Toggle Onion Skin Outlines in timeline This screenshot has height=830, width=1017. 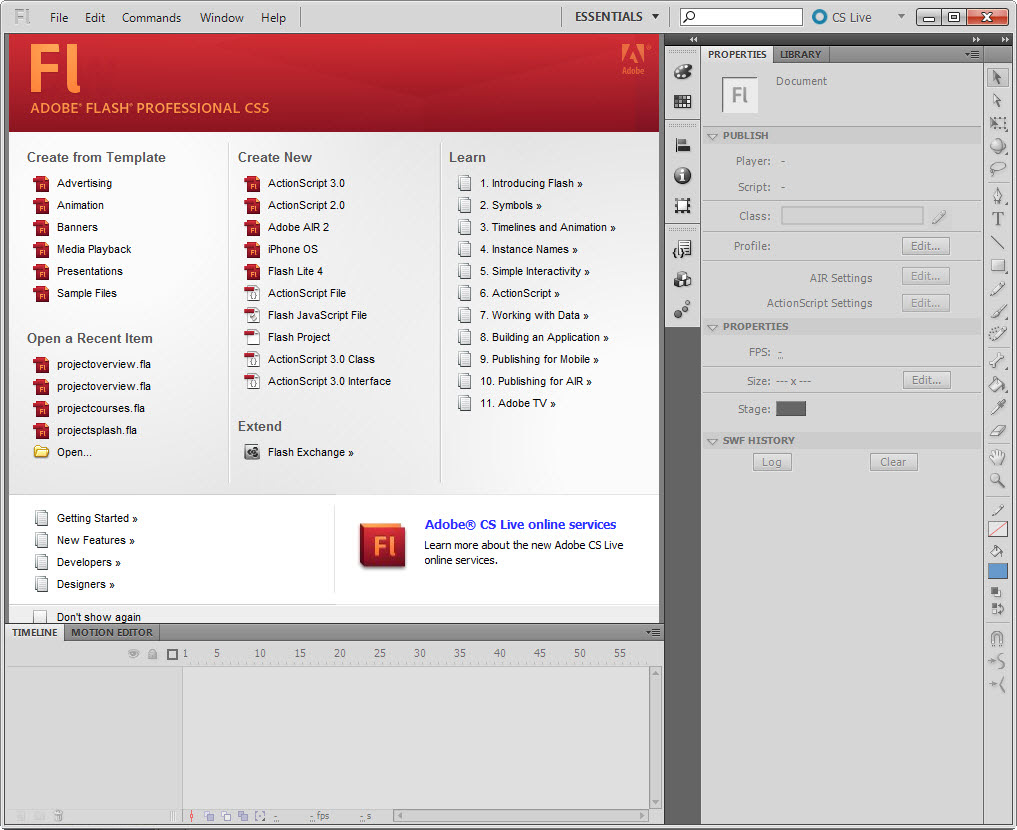[x=226, y=816]
